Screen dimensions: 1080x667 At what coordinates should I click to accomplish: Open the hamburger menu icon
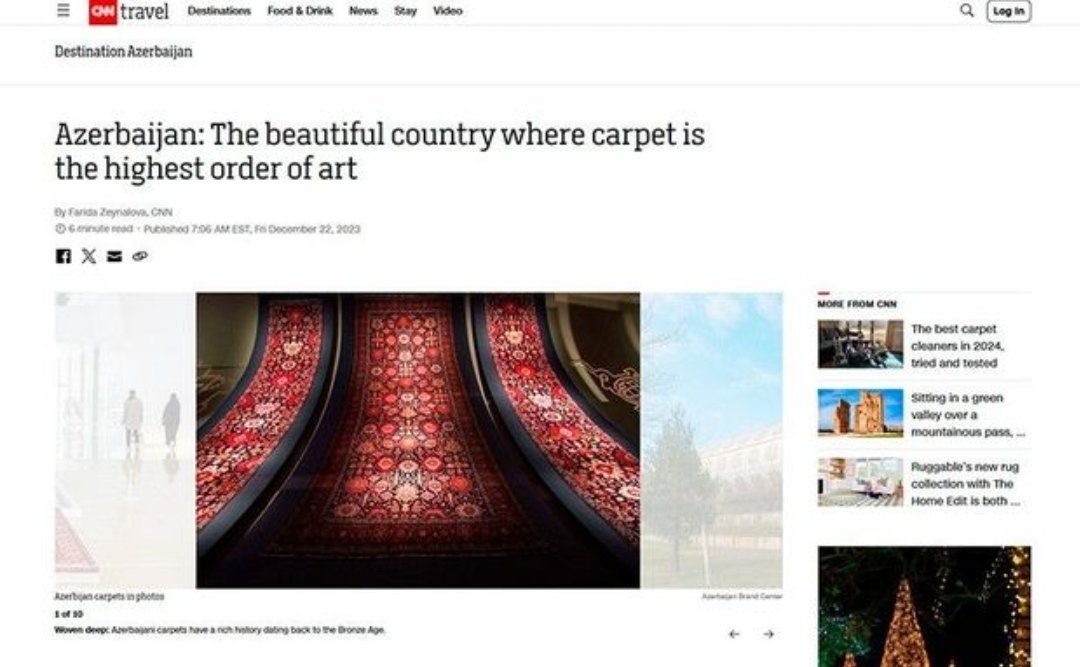click(x=63, y=10)
